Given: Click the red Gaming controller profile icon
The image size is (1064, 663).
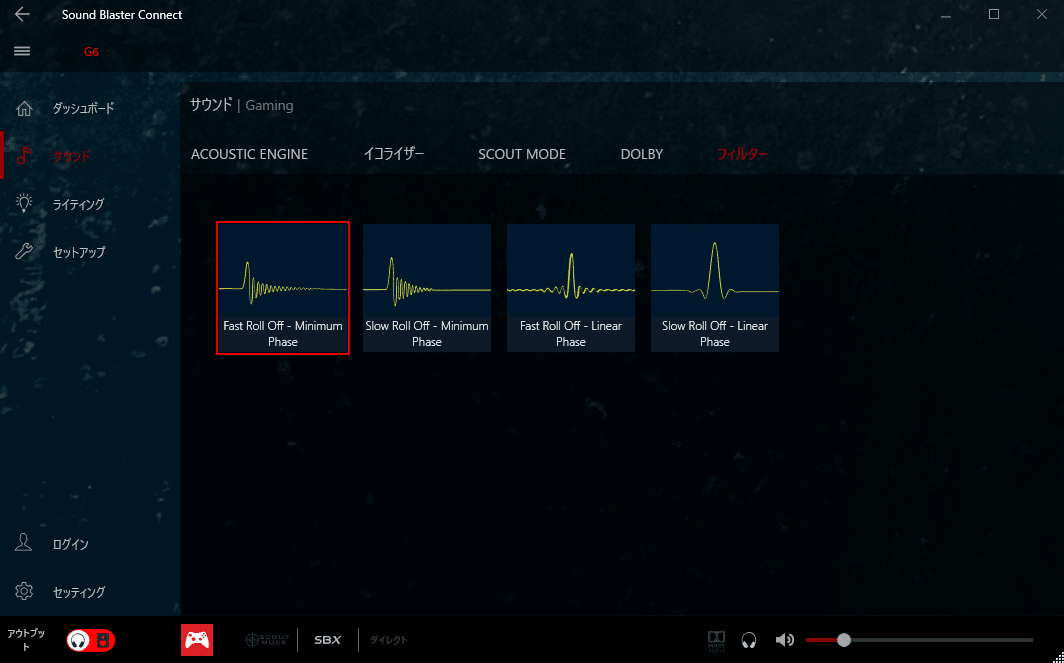Looking at the screenshot, I should (197, 640).
